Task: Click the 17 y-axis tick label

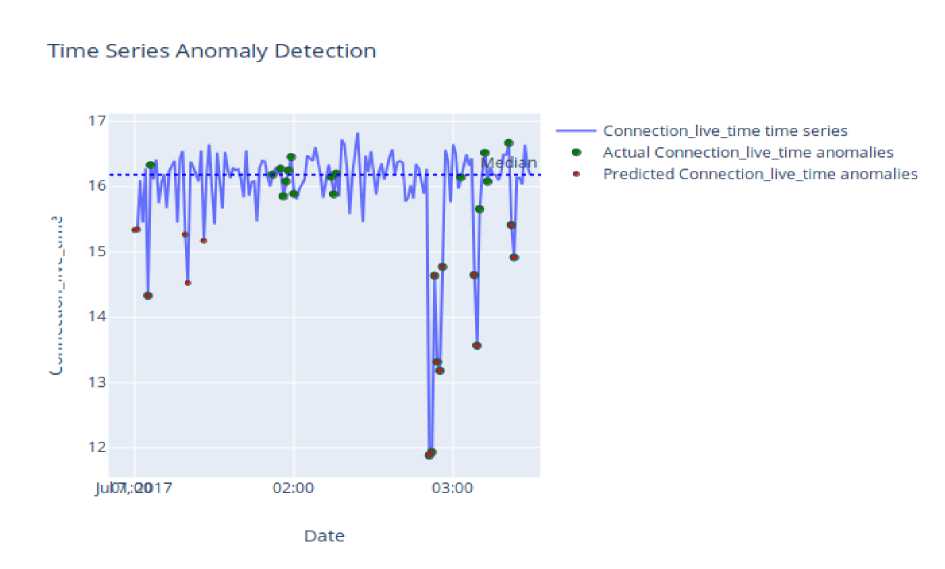Action: [97, 121]
